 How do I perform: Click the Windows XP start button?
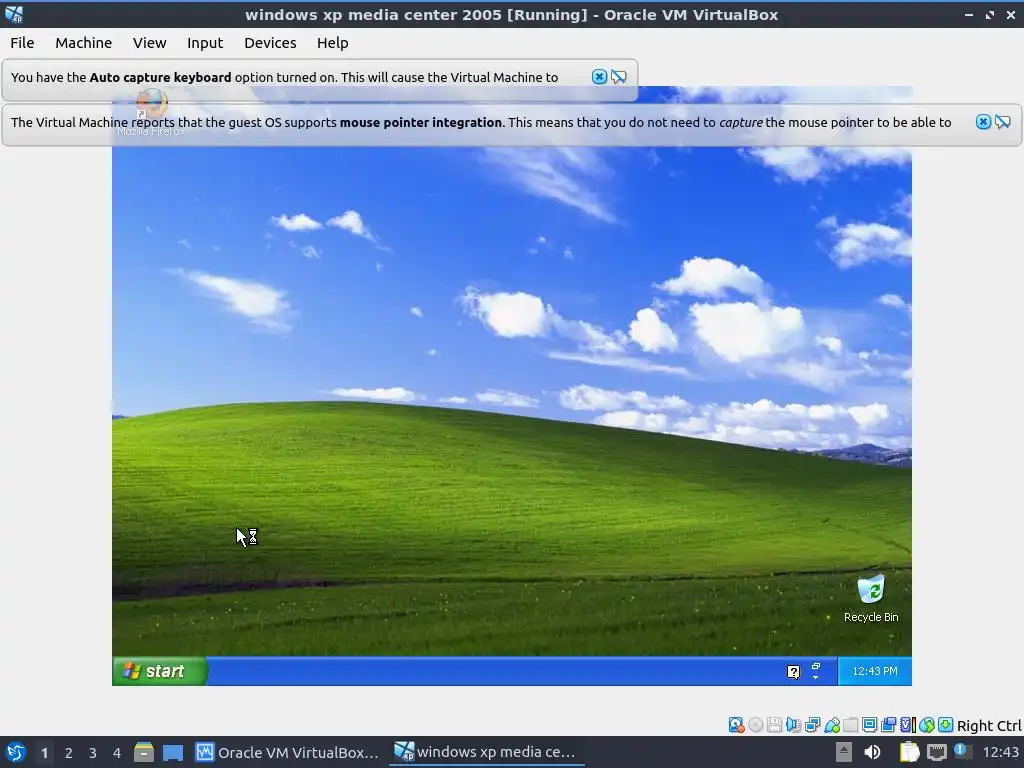point(160,671)
